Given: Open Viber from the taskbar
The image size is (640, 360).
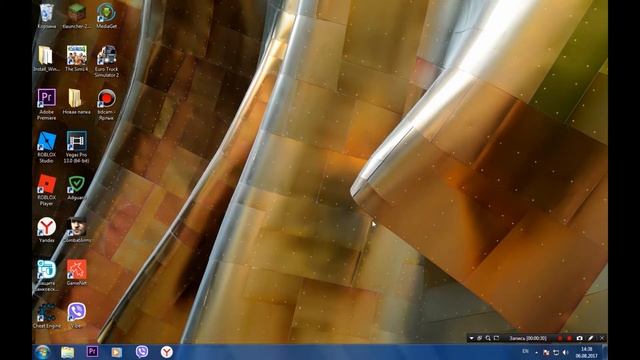Looking at the screenshot, I should pyautogui.click(x=142, y=351).
